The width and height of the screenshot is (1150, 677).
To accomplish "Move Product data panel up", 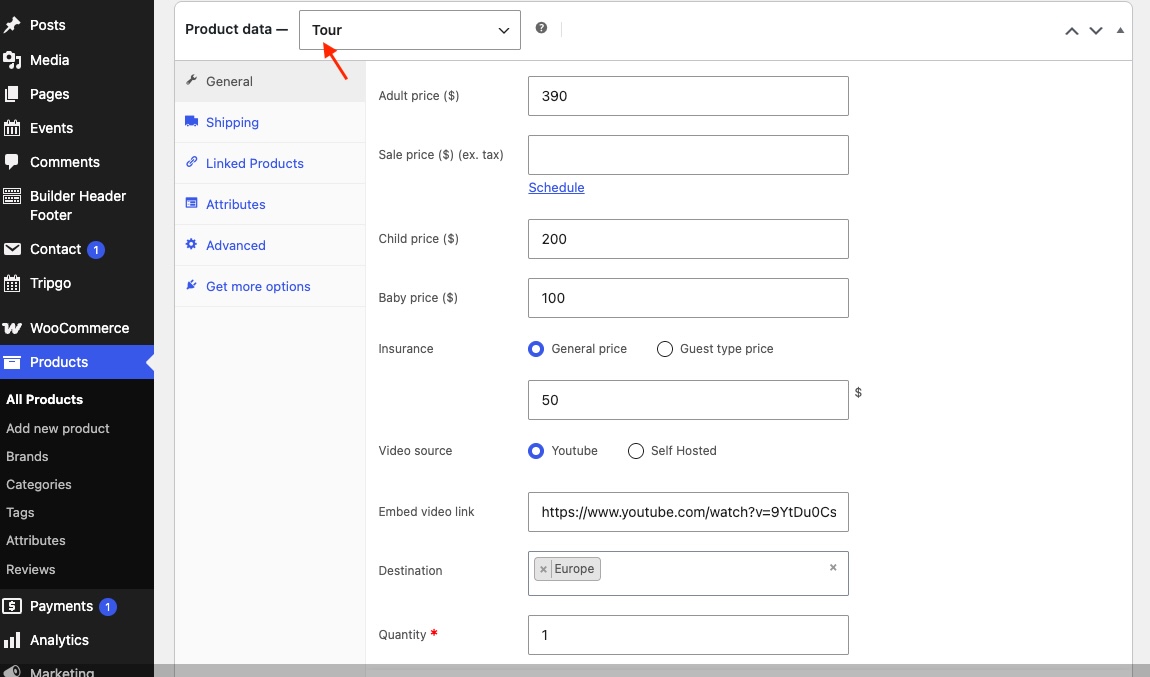I will [x=1072, y=31].
